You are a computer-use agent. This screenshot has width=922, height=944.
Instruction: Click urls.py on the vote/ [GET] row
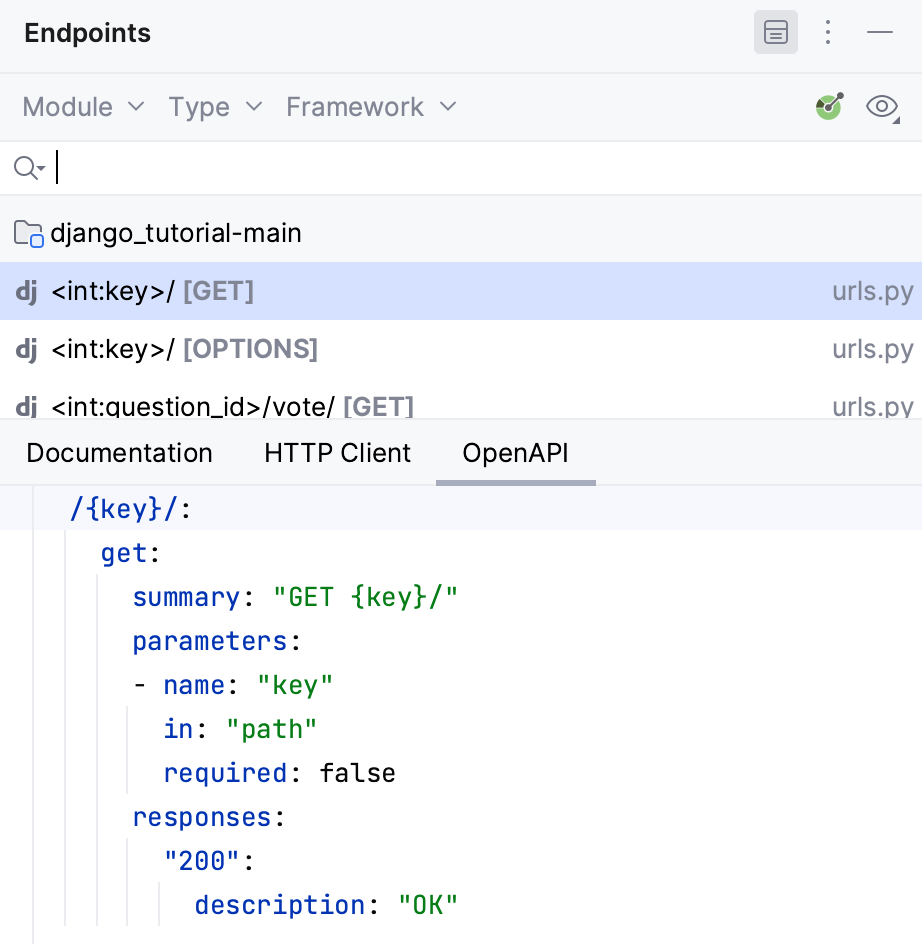pos(873,406)
